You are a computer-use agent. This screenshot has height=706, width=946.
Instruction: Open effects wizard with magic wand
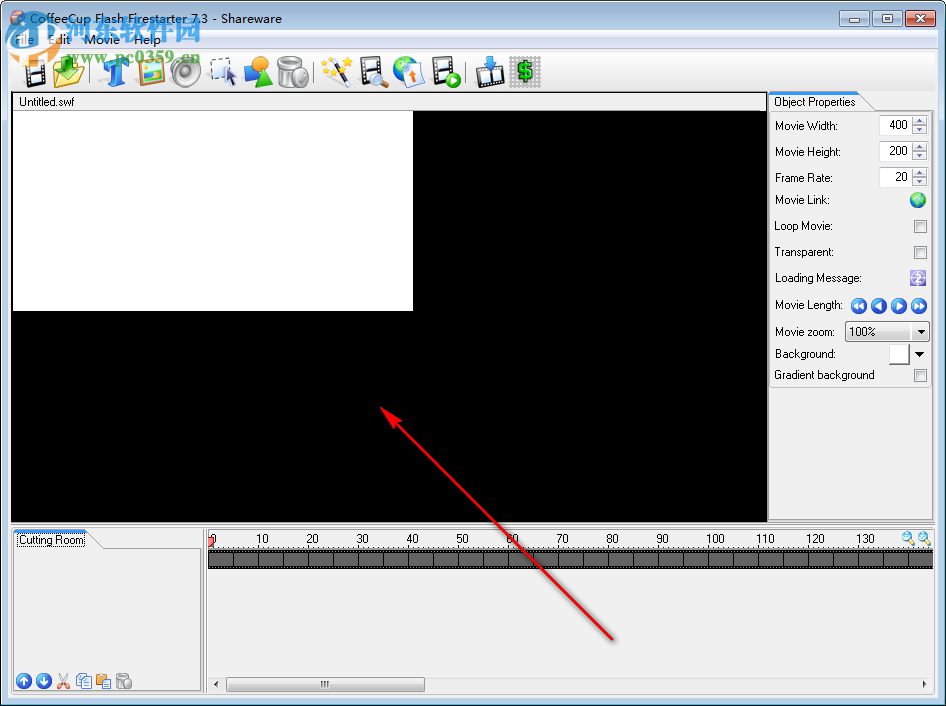click(x=337, y=72)
